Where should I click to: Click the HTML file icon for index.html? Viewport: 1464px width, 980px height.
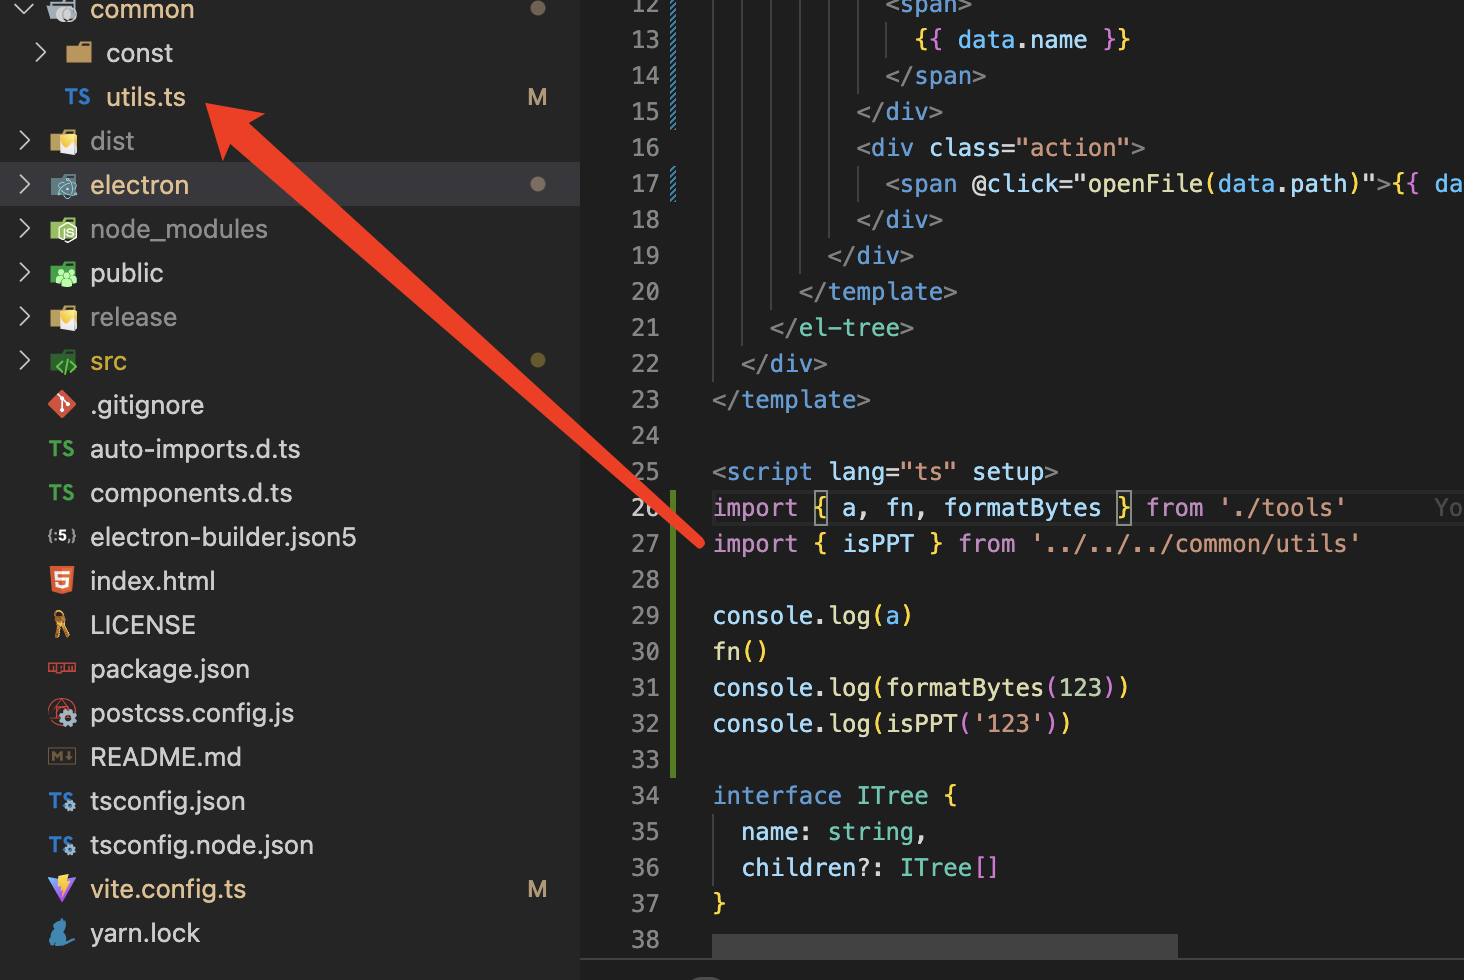tap(61, 580)
